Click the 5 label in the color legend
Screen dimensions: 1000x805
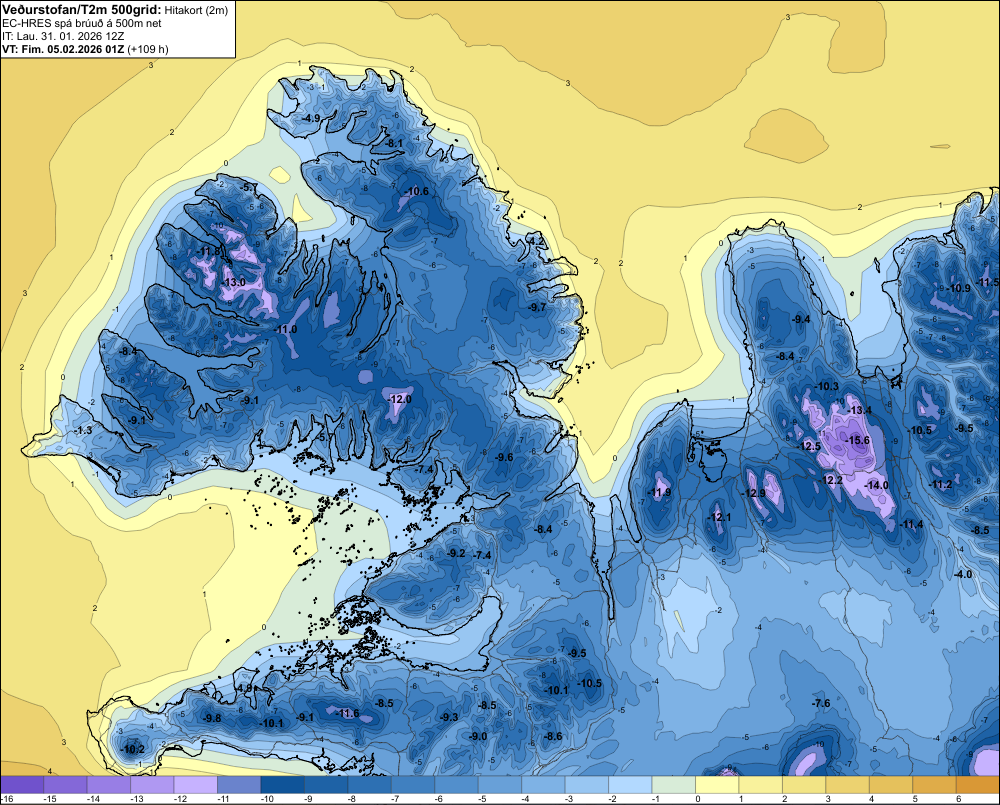pyautogui.click(x=915, y=799)
